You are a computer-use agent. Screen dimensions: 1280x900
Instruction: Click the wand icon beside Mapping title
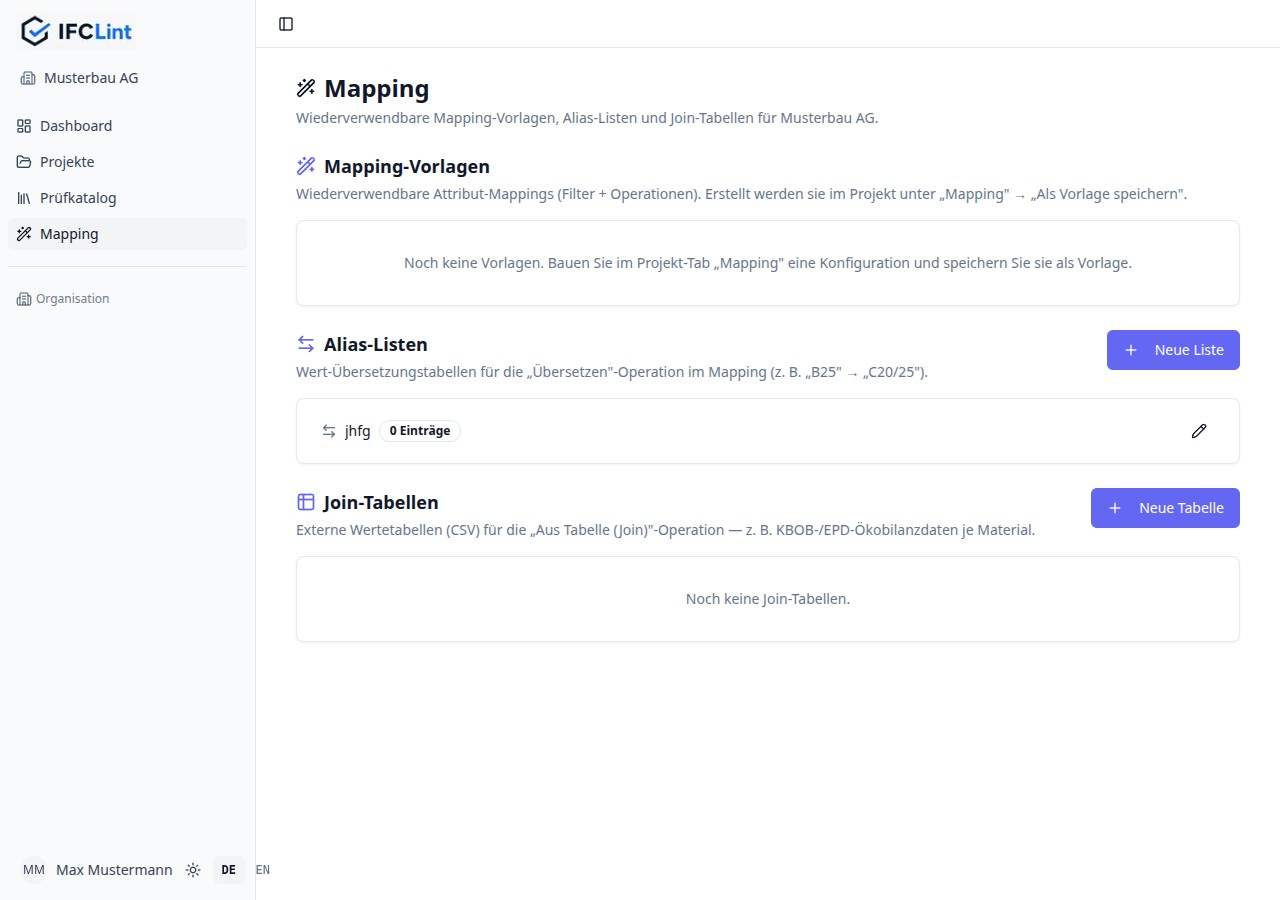pyautogui.click(x=306, y=88)
